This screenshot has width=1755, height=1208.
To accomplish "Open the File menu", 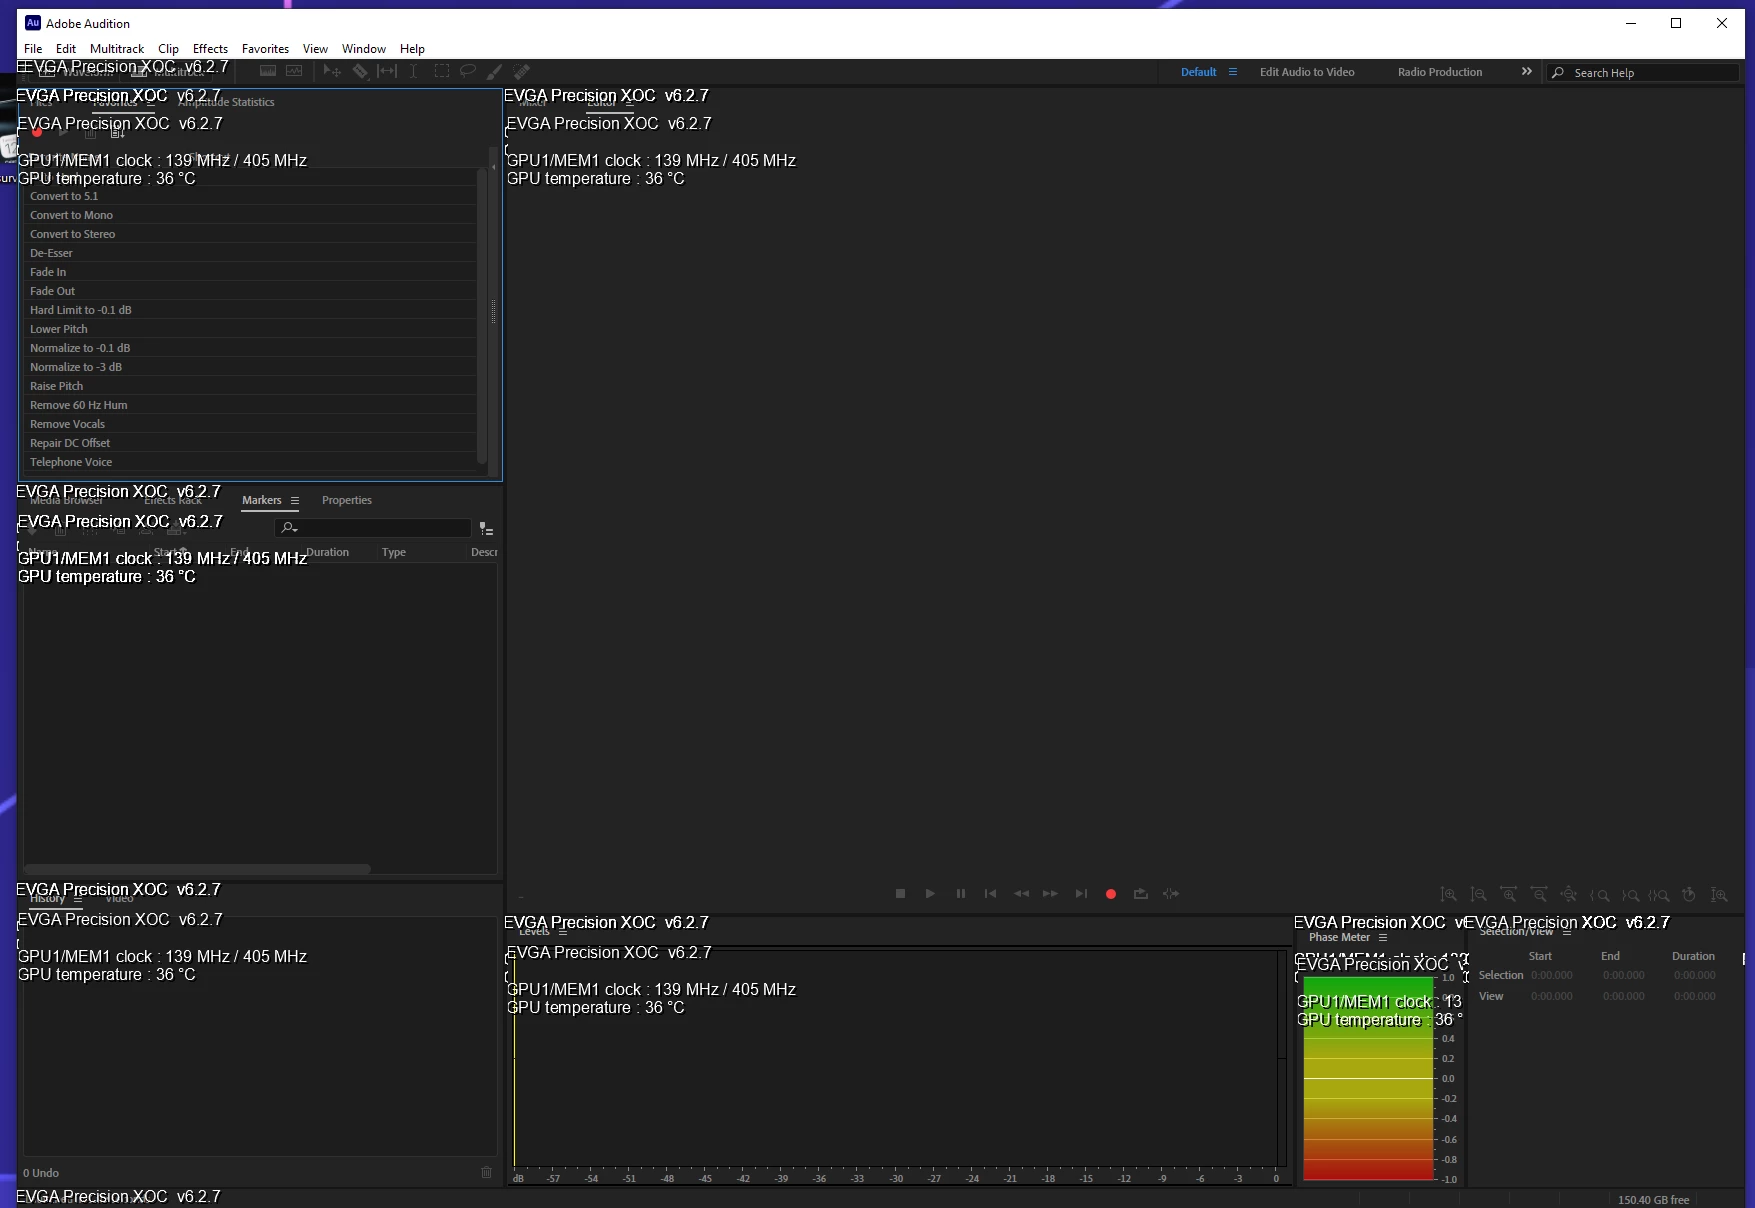I will tap(33, 48).
